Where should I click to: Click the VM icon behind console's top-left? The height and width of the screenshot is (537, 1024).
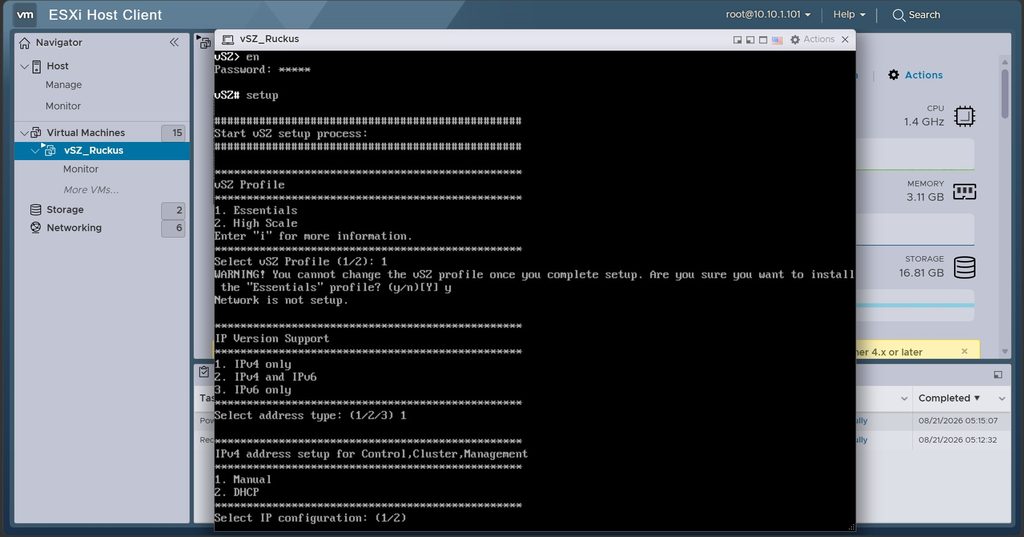[x=204, y=43]
